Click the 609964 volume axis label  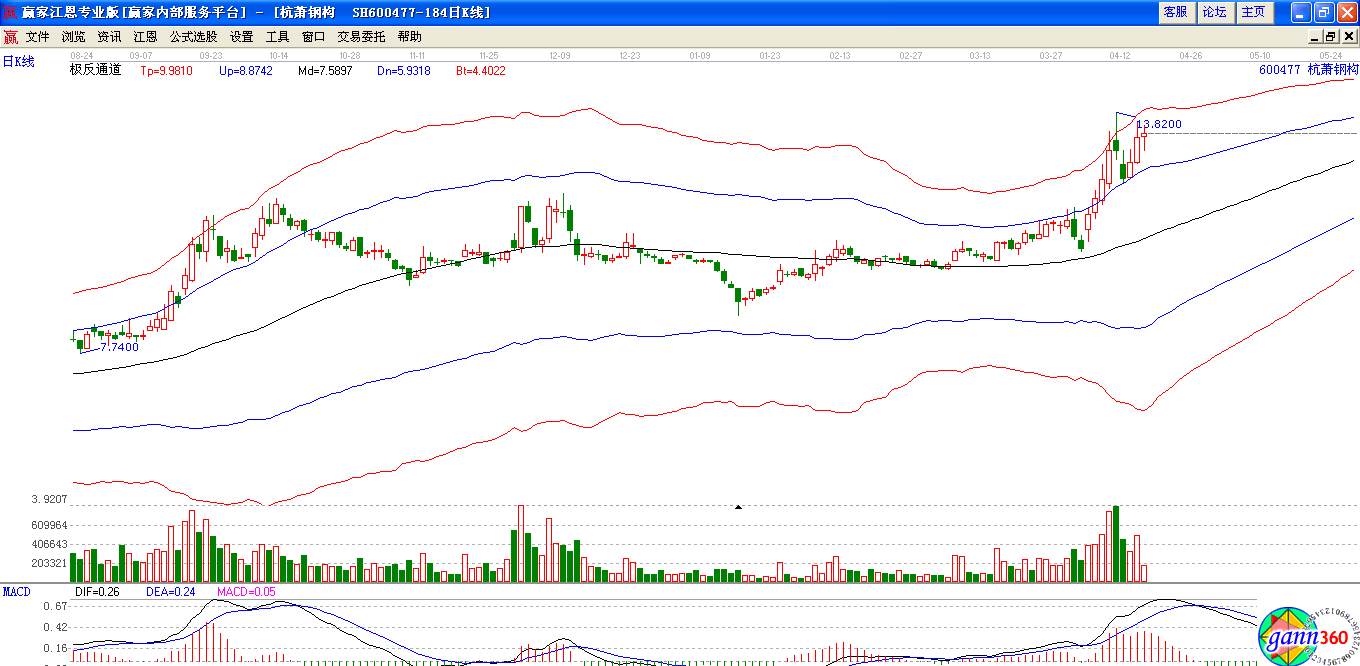pyautogui.click(x=48, y=525)
